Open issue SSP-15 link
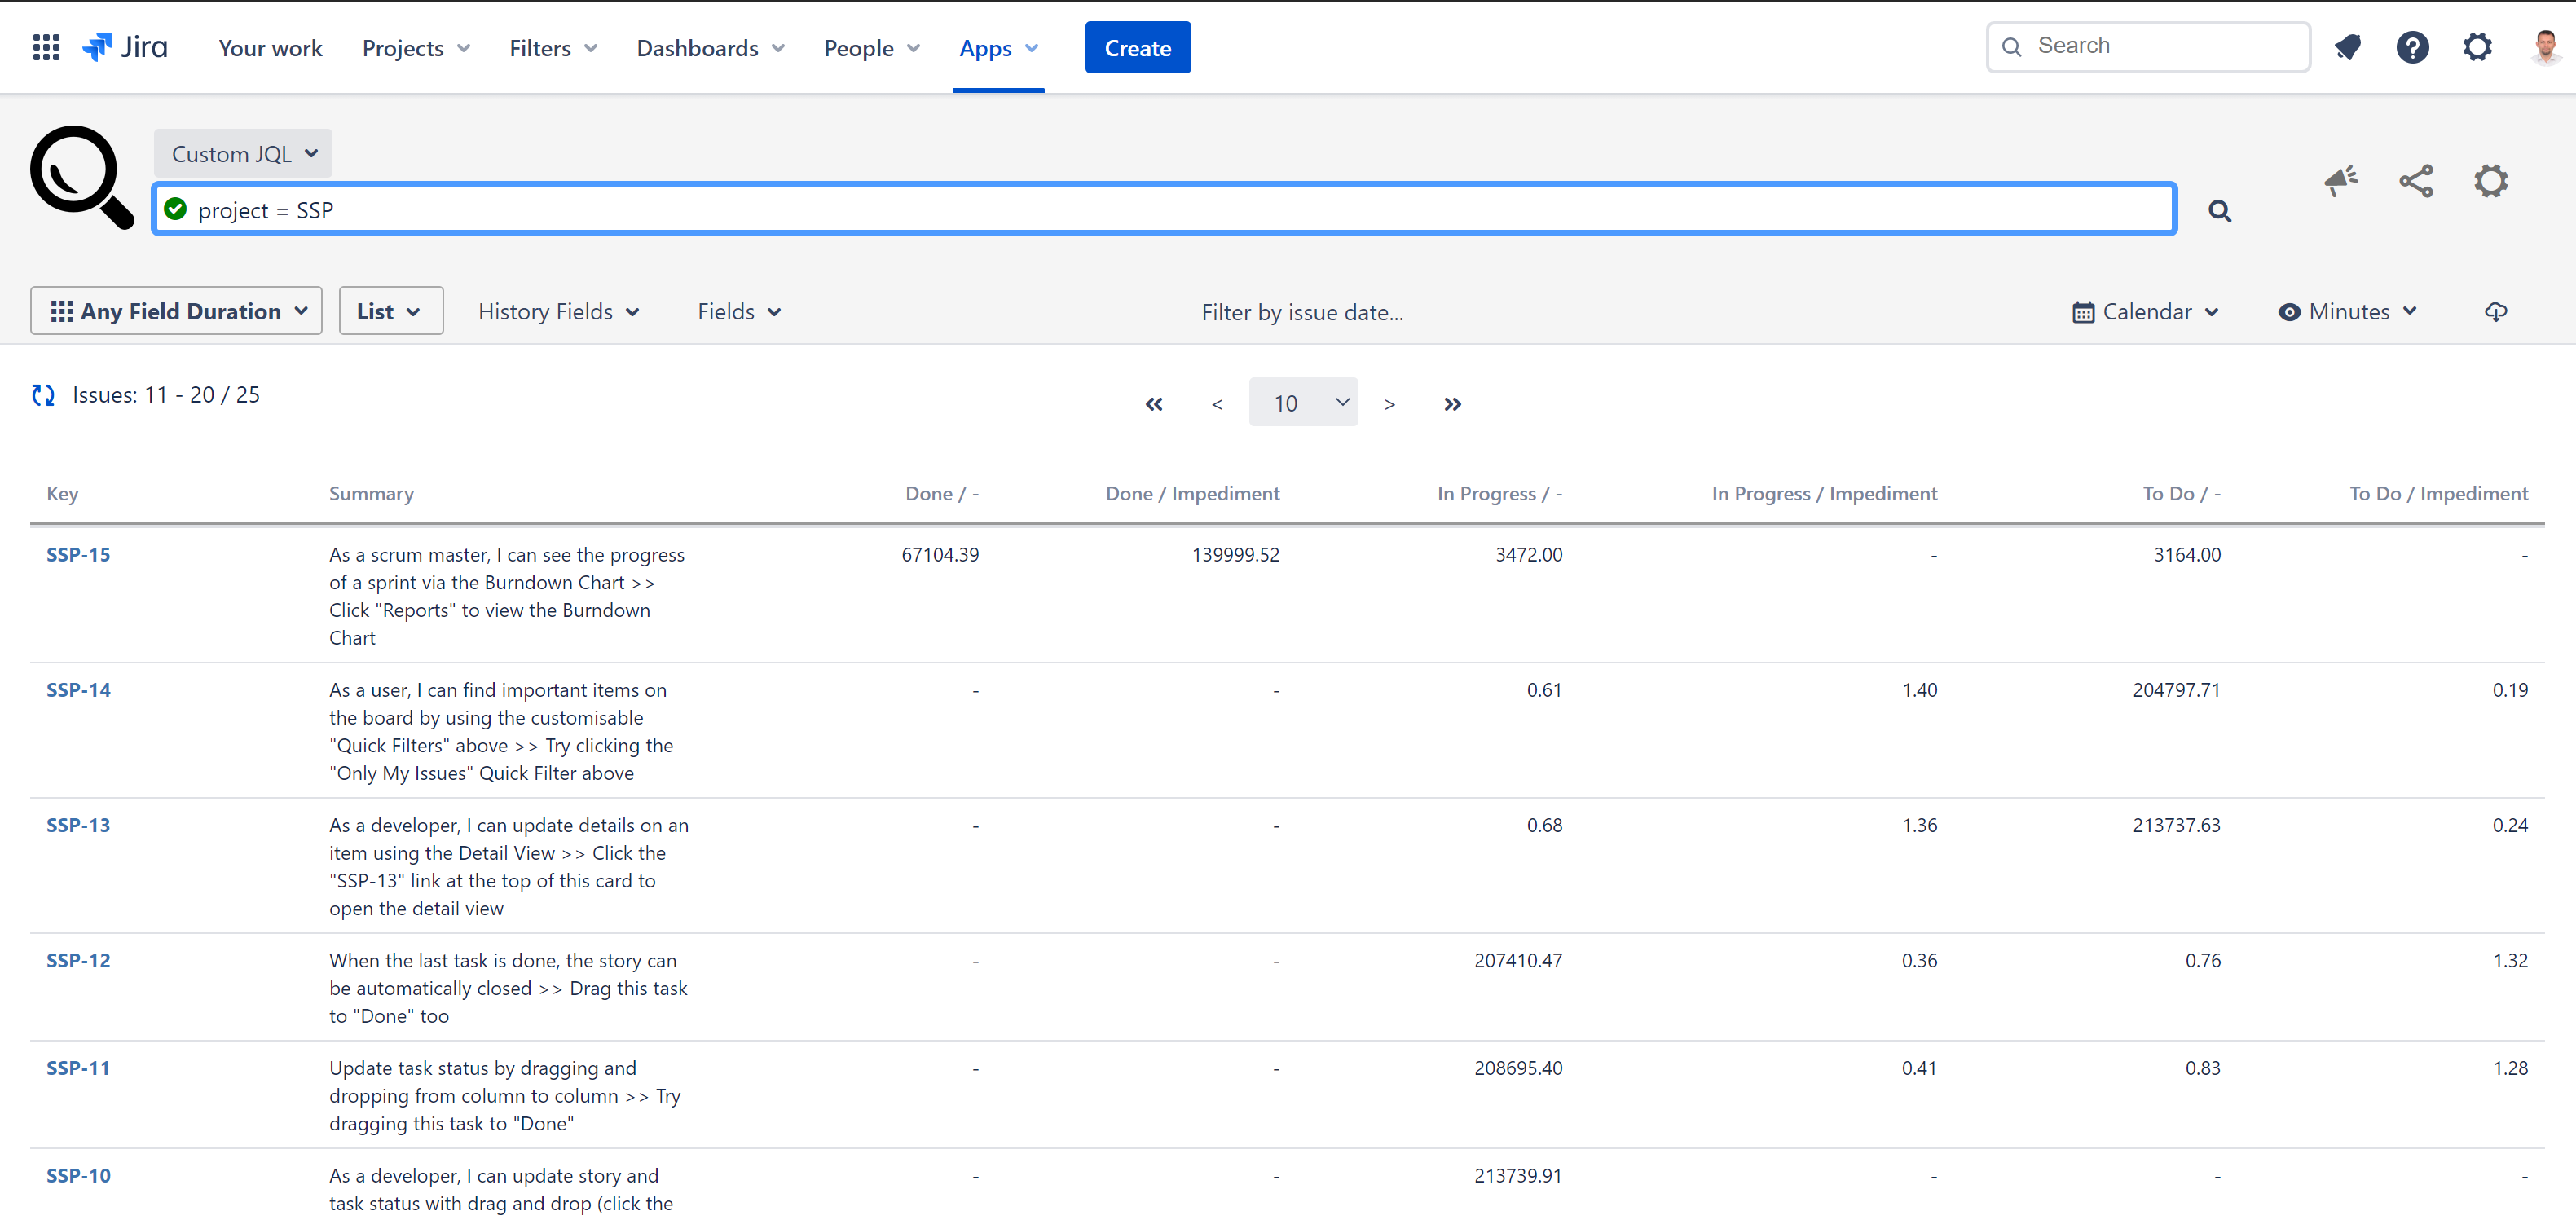Image resolution: width=2576 pixels, height=1220 pixels. 78,554
